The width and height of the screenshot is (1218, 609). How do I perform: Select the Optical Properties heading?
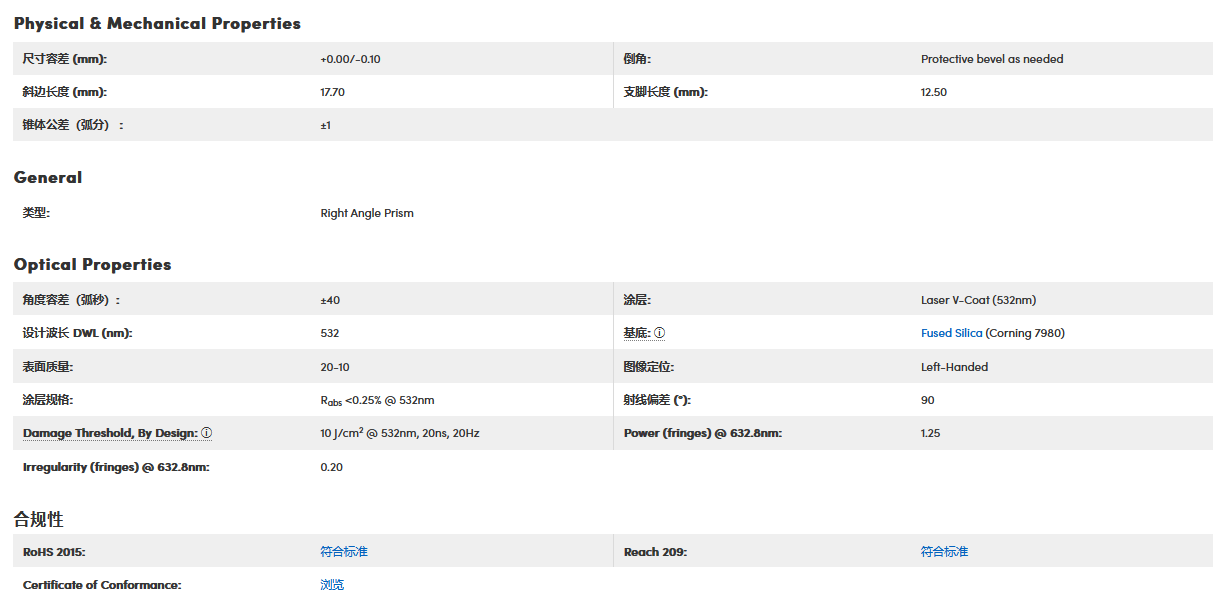tap(93, 264)
